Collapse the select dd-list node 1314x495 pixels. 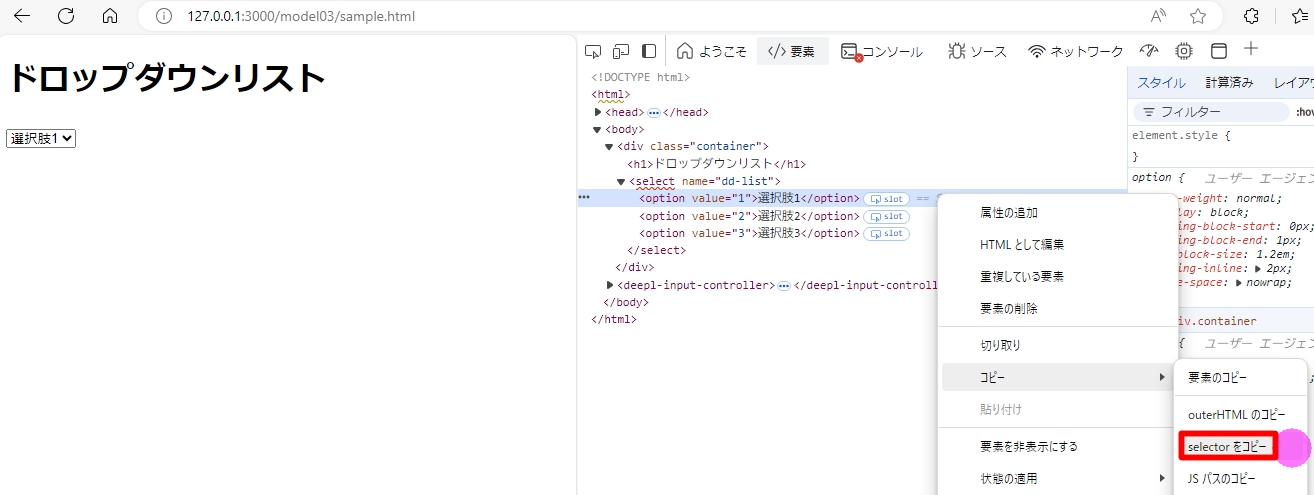(x=621, y=182)
